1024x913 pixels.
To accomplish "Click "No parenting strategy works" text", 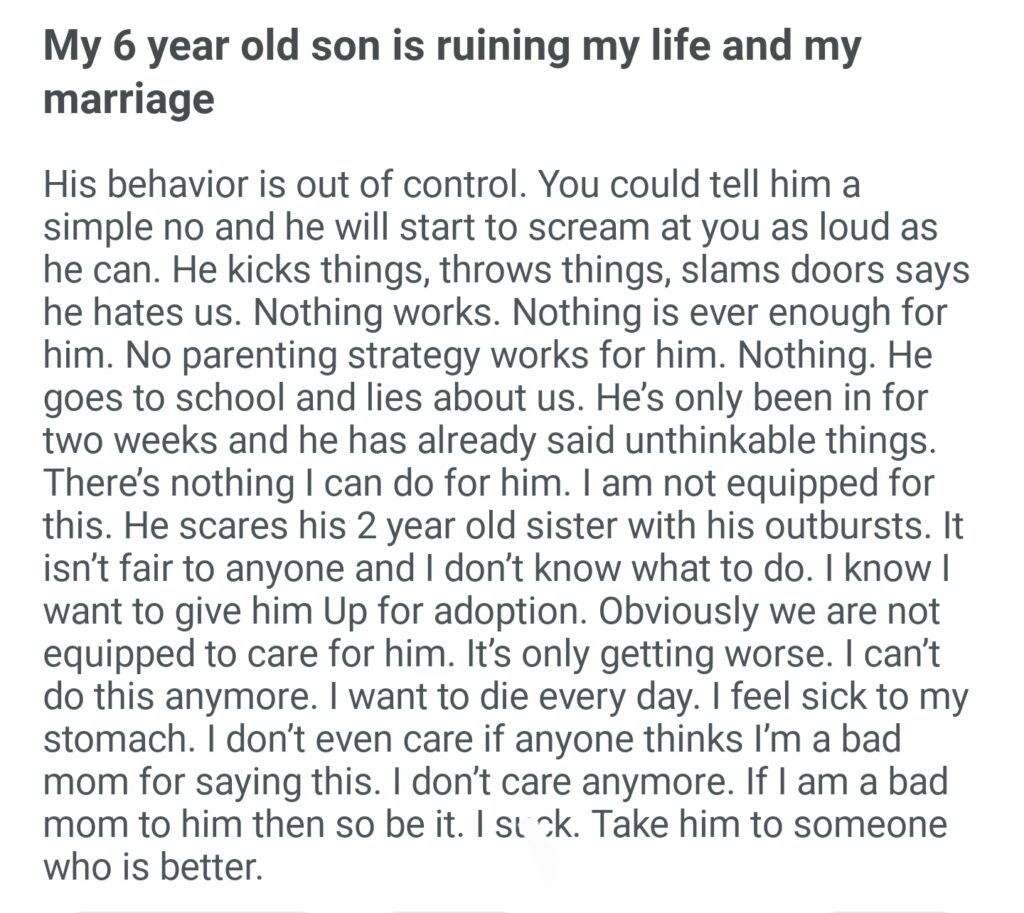I will click(x=339, y=355).
